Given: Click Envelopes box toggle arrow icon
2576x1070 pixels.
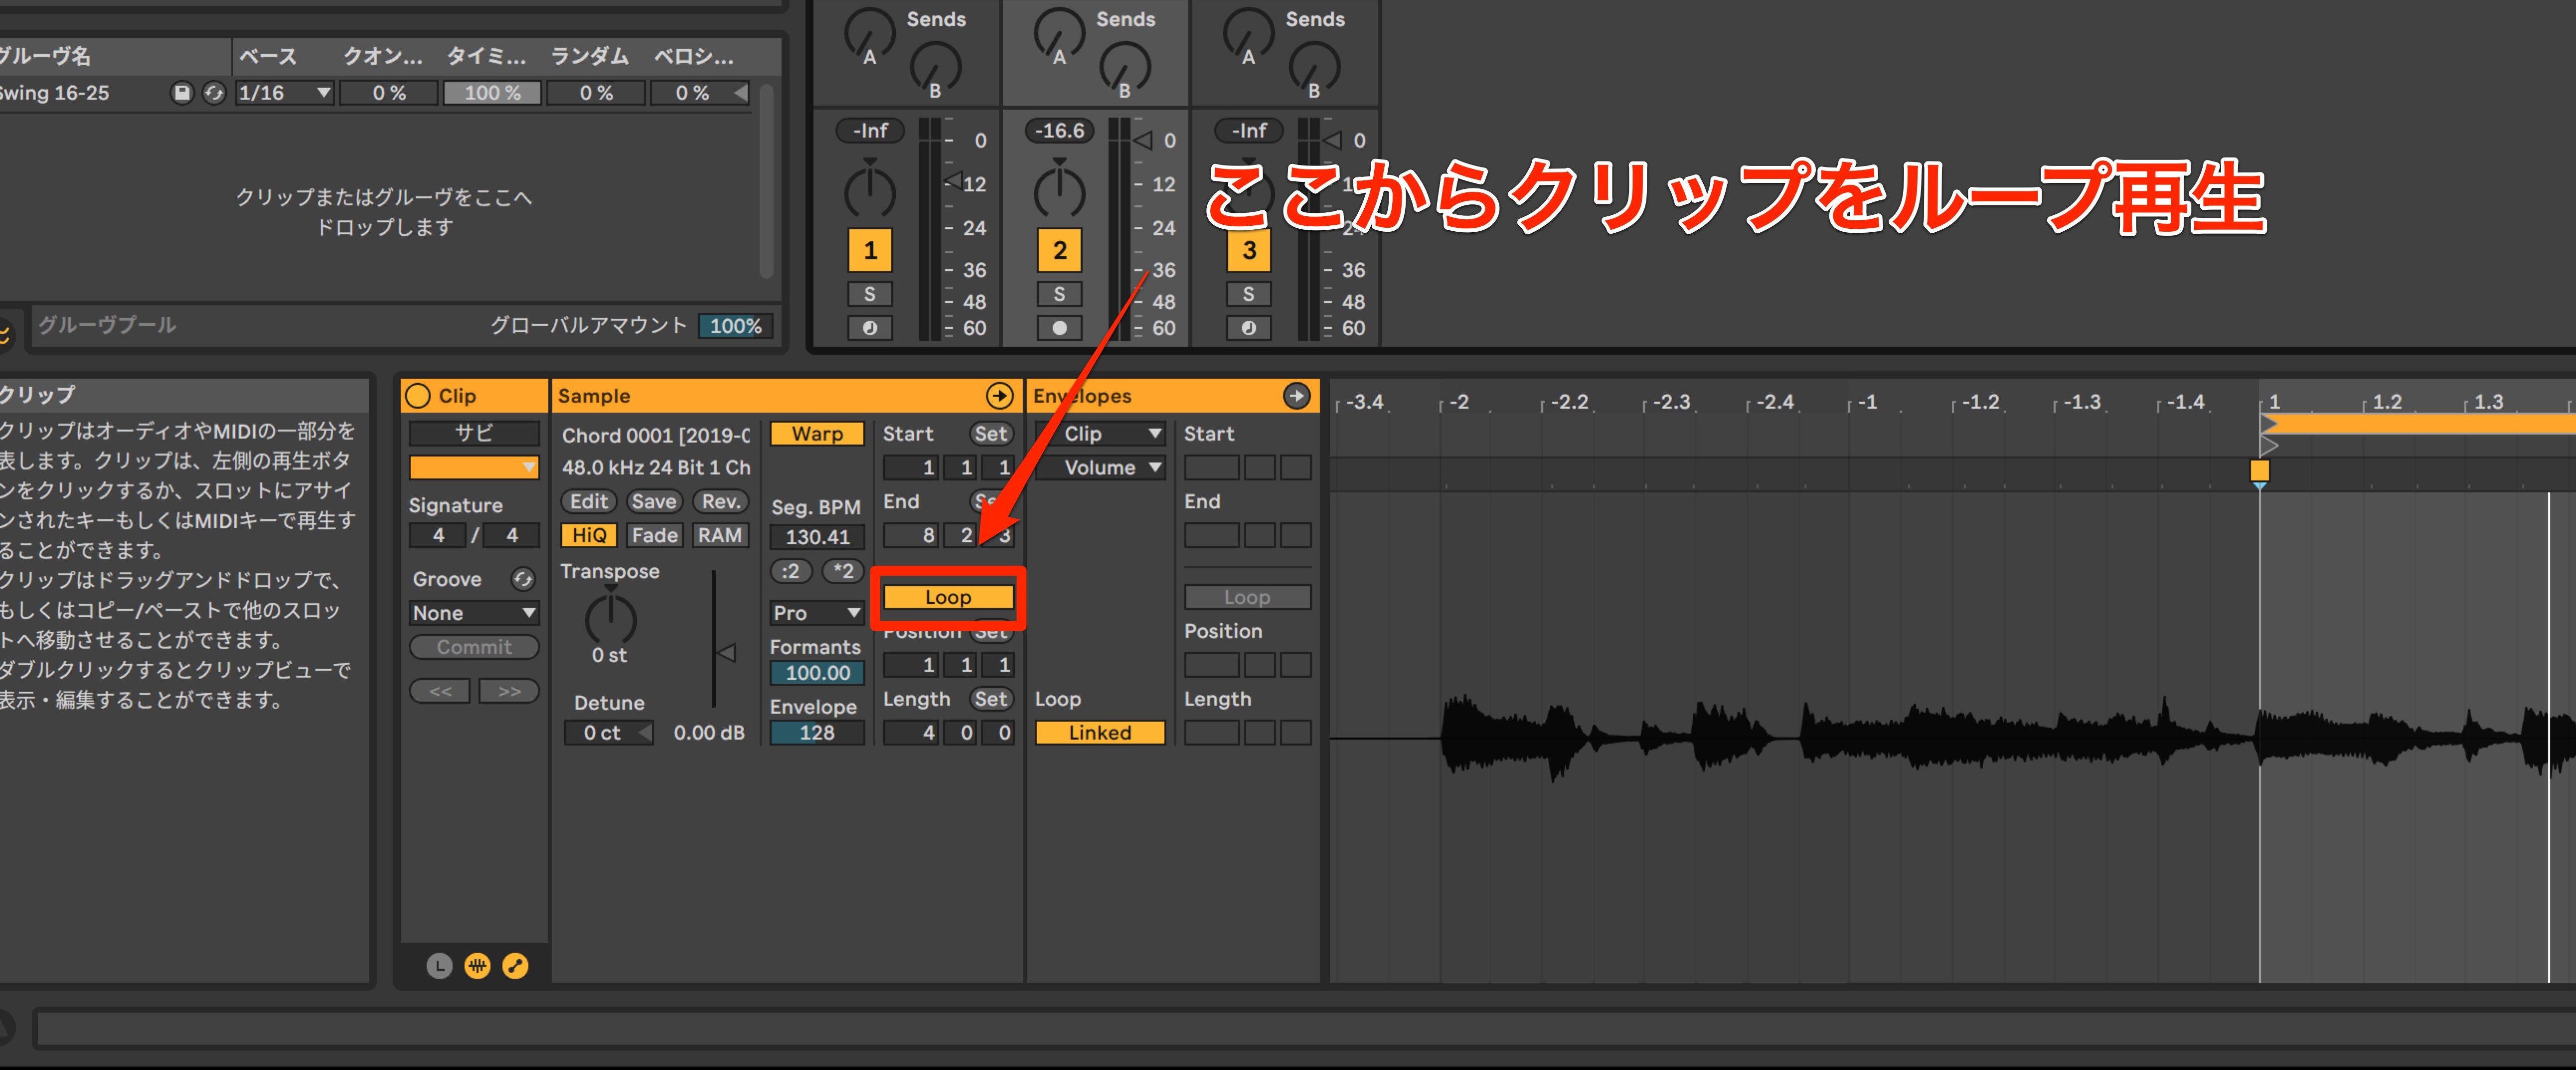Looking at the screenshot, I should (x=1296, y=396).
